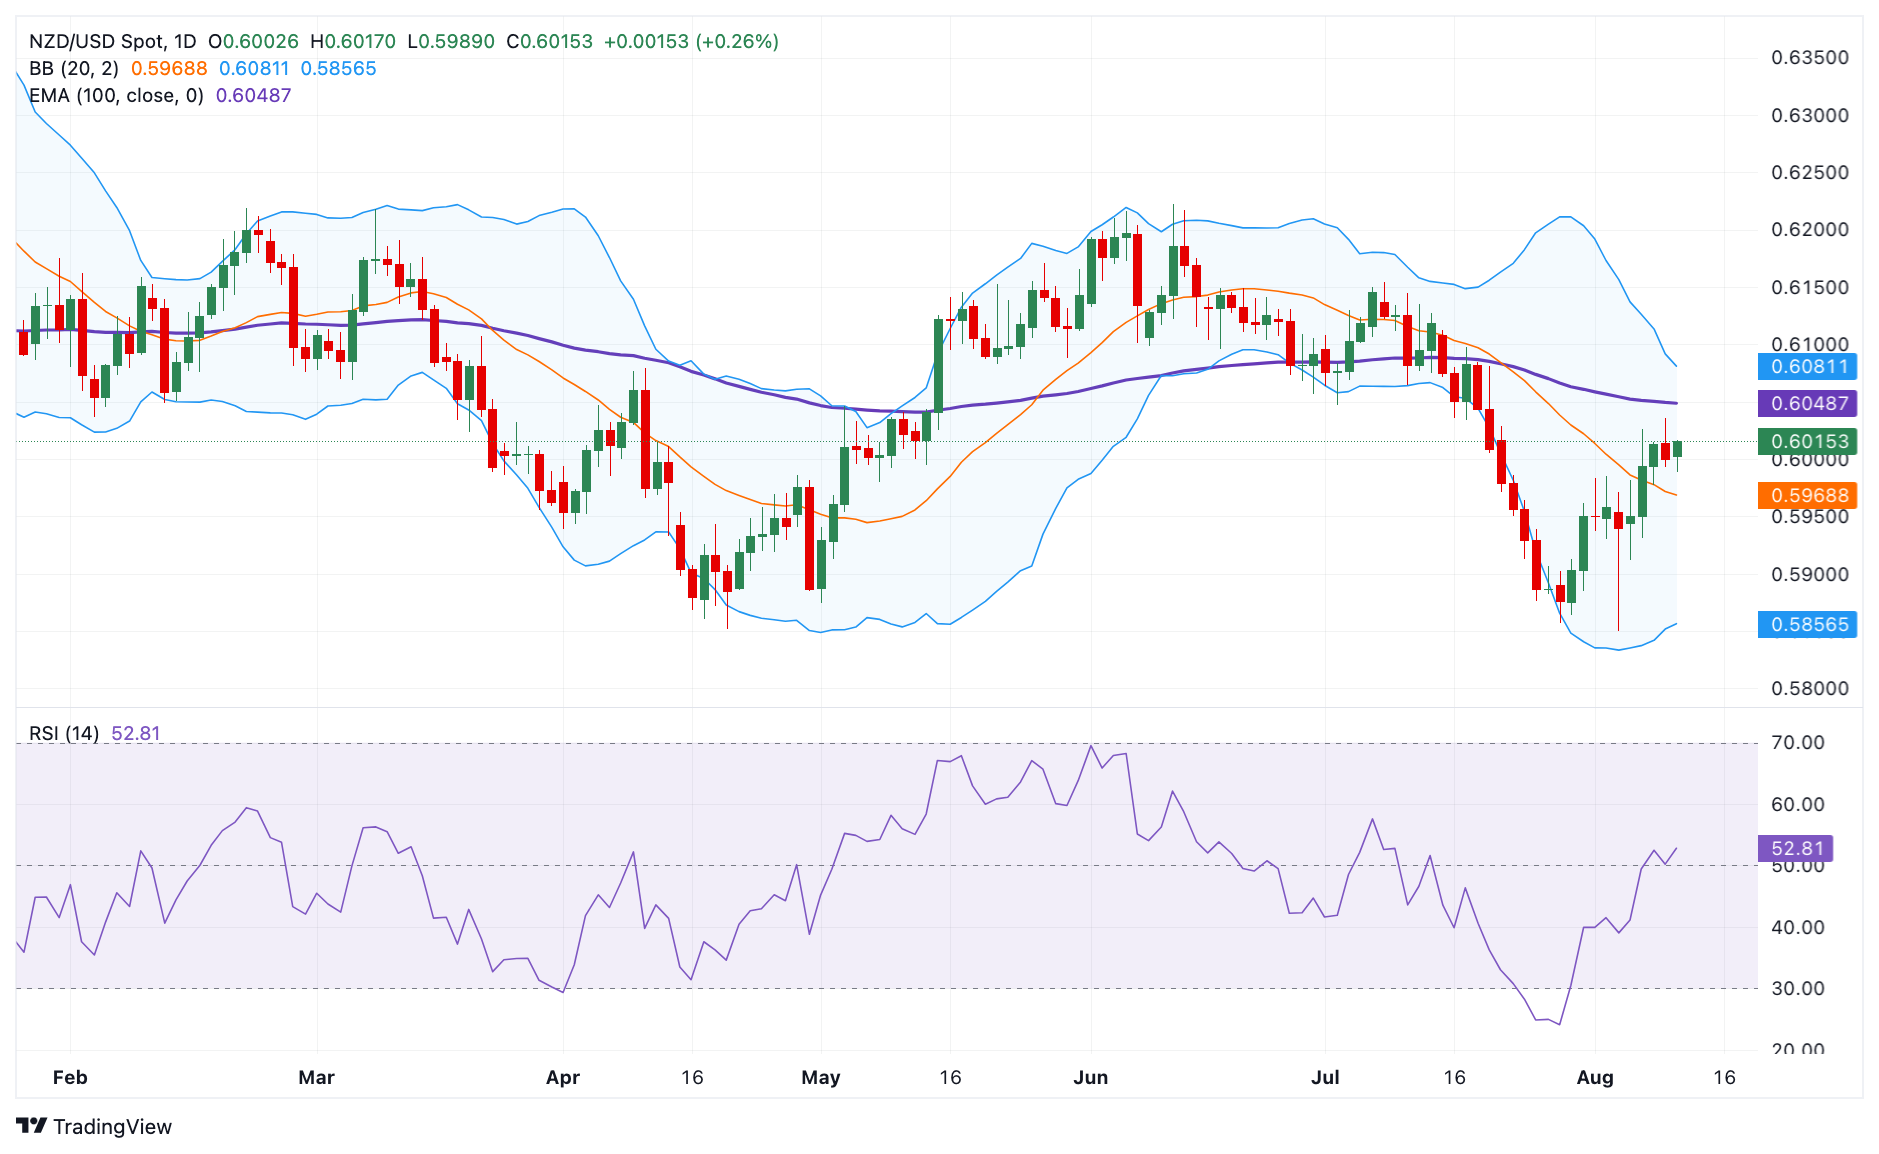The image size is (1879, 1154).
Task: Click the upper Bollinger band 0.60811 price tag
Action: [x=1807, y=367]
